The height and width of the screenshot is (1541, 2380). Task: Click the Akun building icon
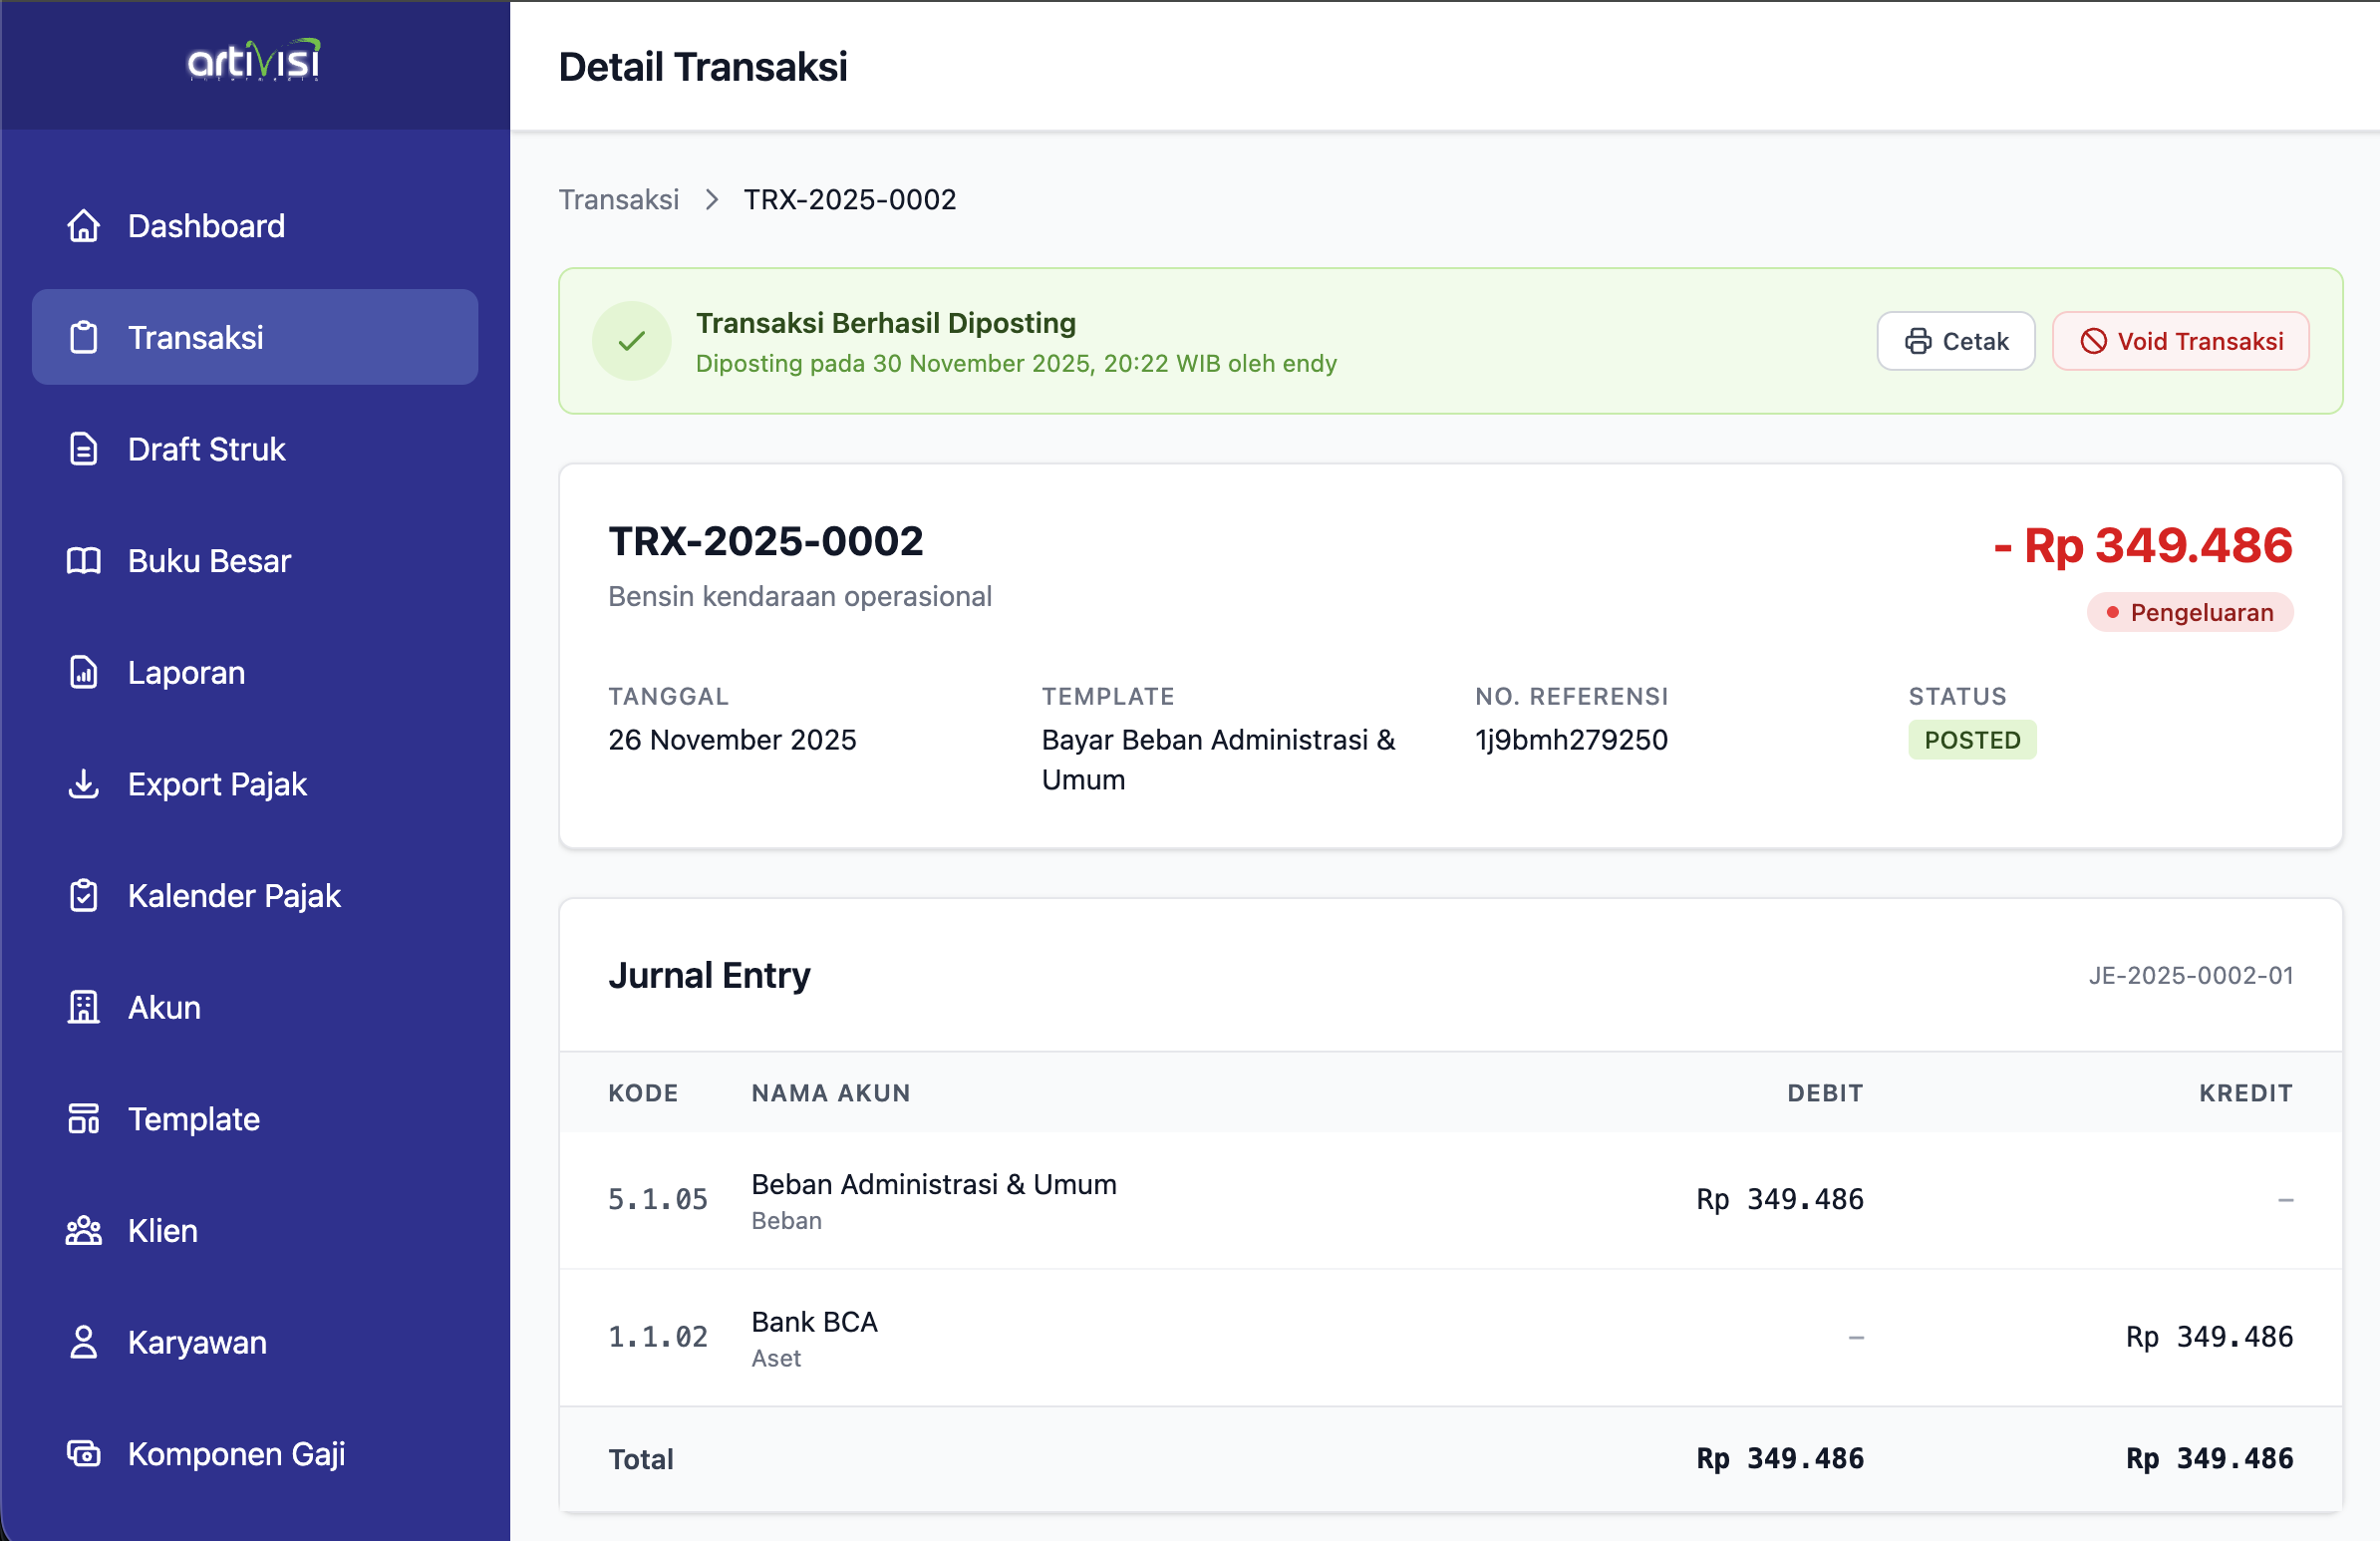click(x=84, y=1007)
